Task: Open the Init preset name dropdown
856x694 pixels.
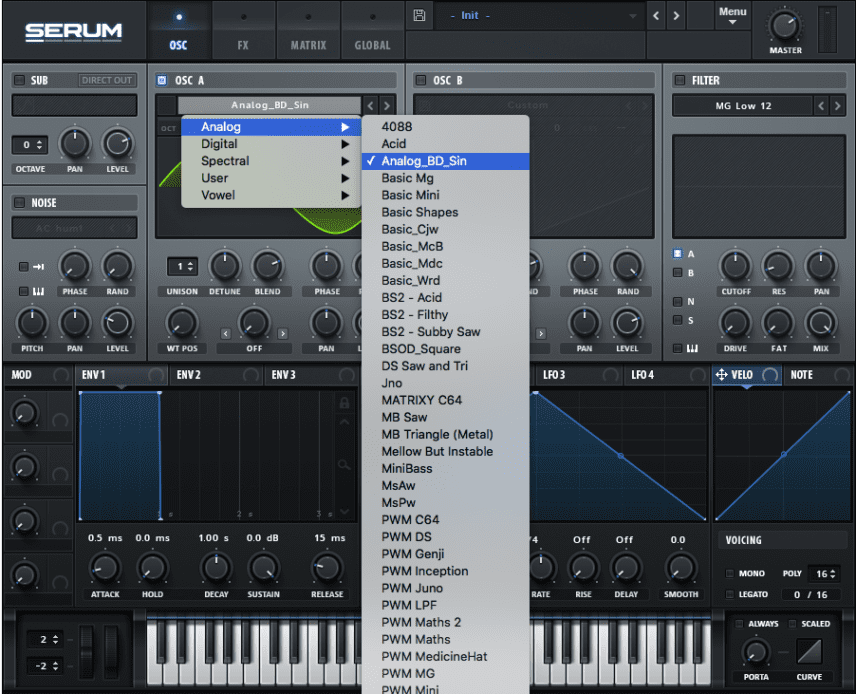Action: click(x=539, y=16)
